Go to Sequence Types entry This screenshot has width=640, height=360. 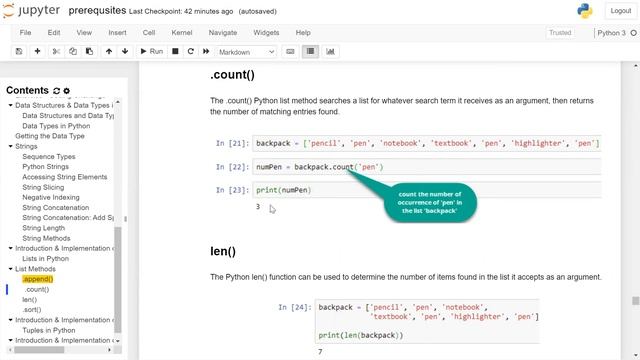tap(49, 156)
